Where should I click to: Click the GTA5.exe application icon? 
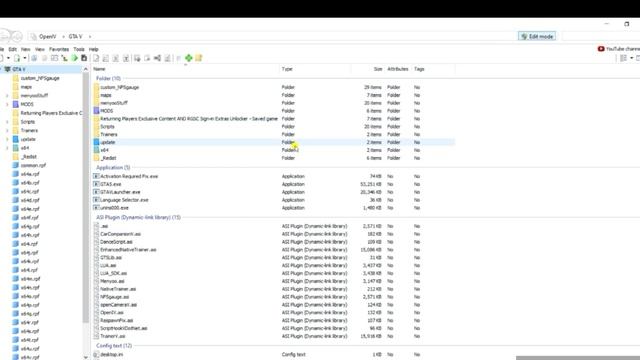click(96, 184)
